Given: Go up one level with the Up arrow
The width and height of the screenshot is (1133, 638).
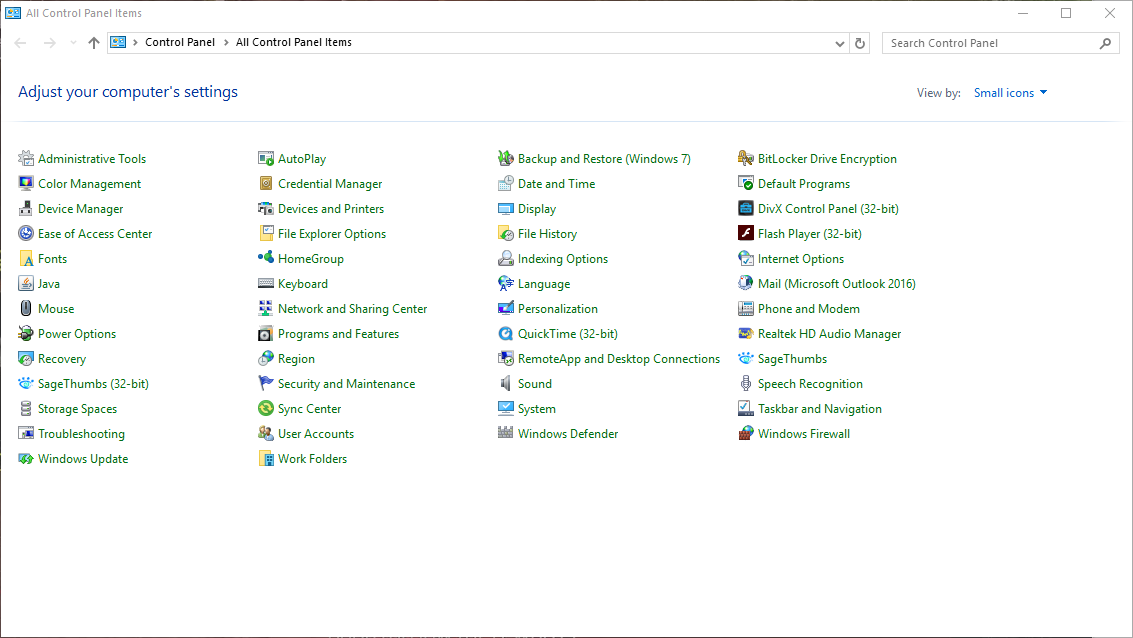Looking at the screenshot, I should [94, 43].
